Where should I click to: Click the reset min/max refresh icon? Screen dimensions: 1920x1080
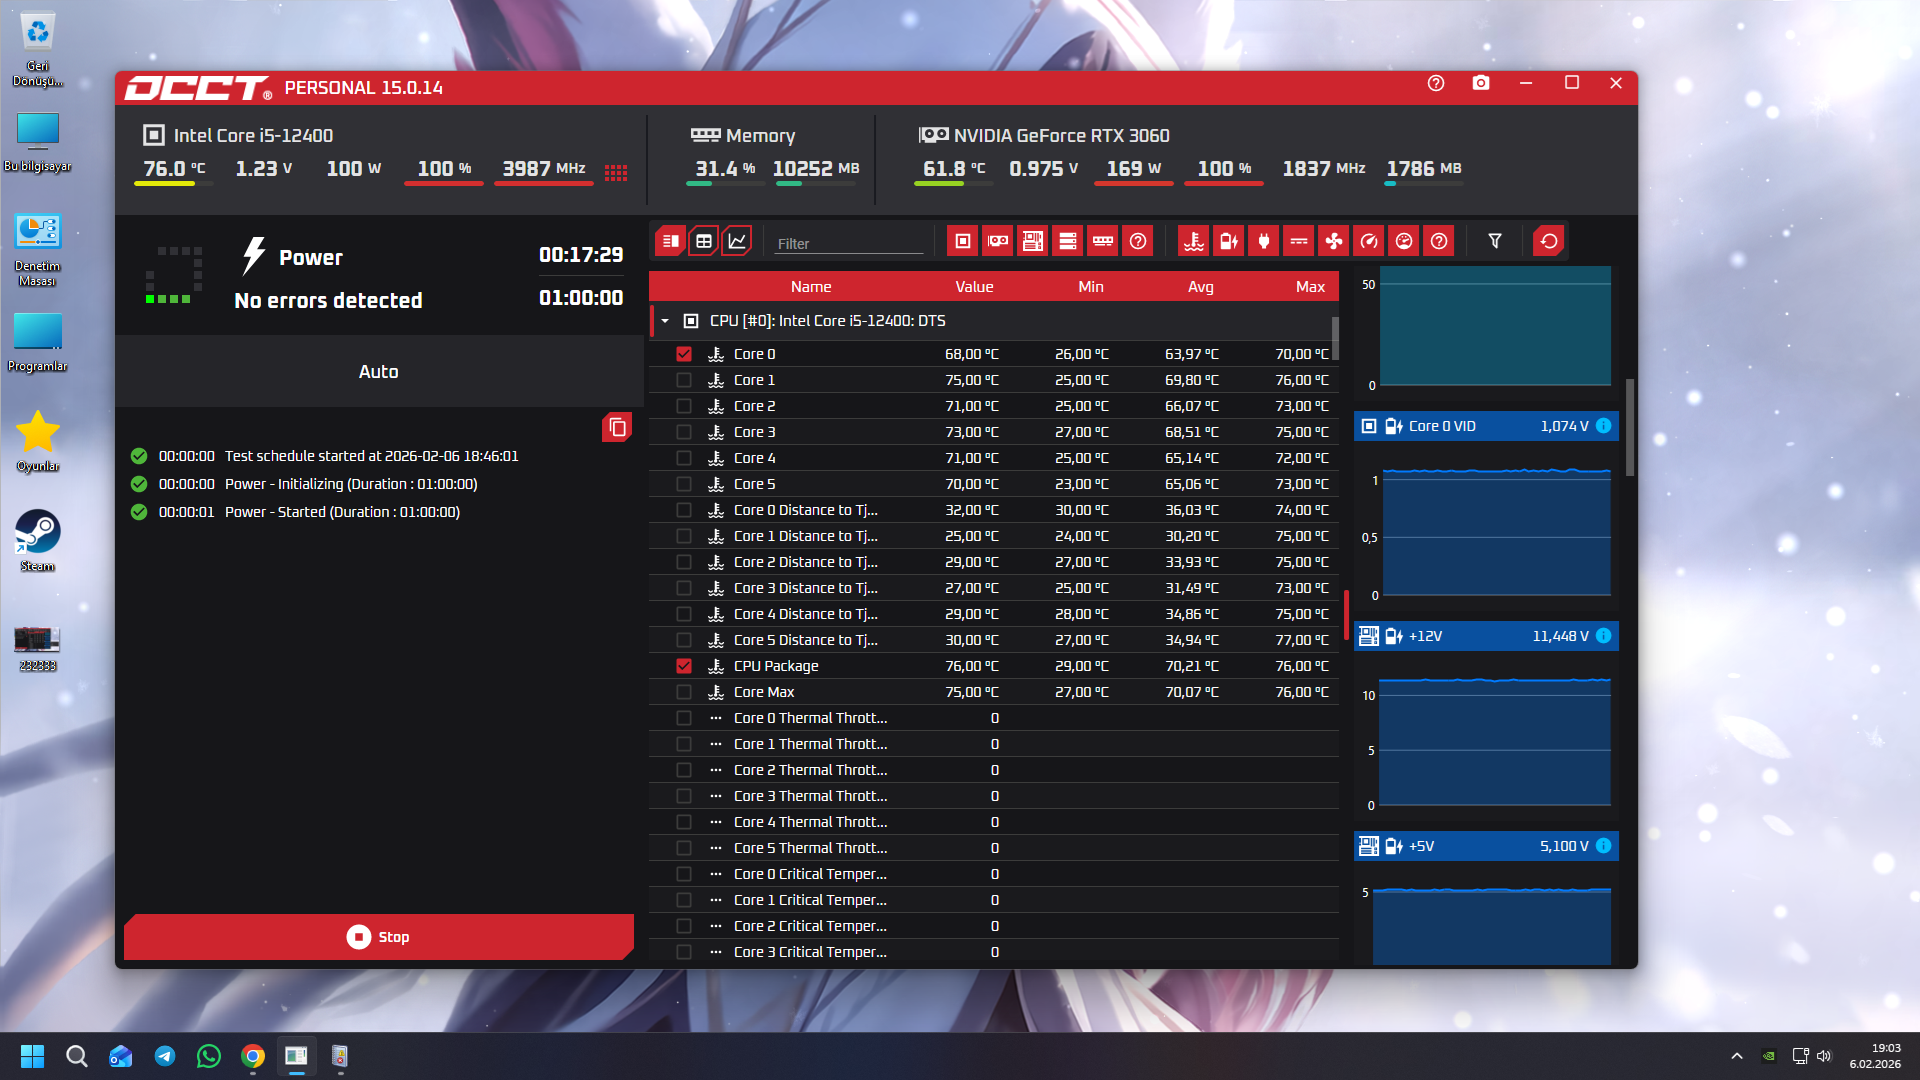(1549, 241)
